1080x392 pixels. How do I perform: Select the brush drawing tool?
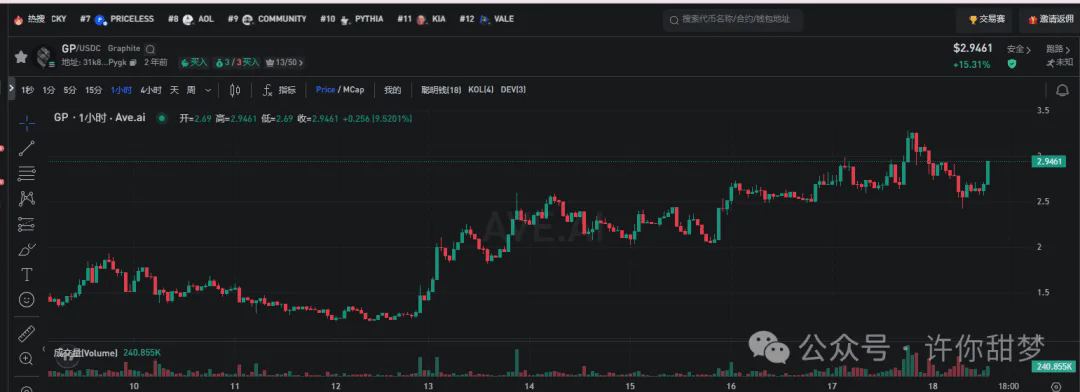pyautogui.click(x=27, y=249)
